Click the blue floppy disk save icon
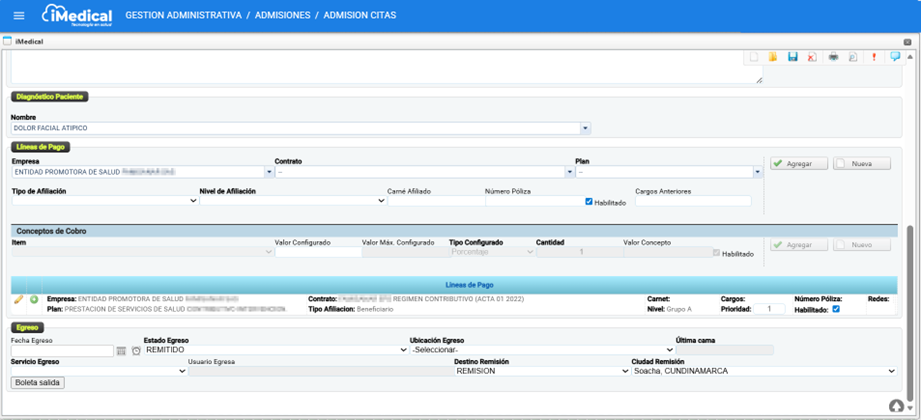This screenshot has width=921, height=420. pos(792,58)
